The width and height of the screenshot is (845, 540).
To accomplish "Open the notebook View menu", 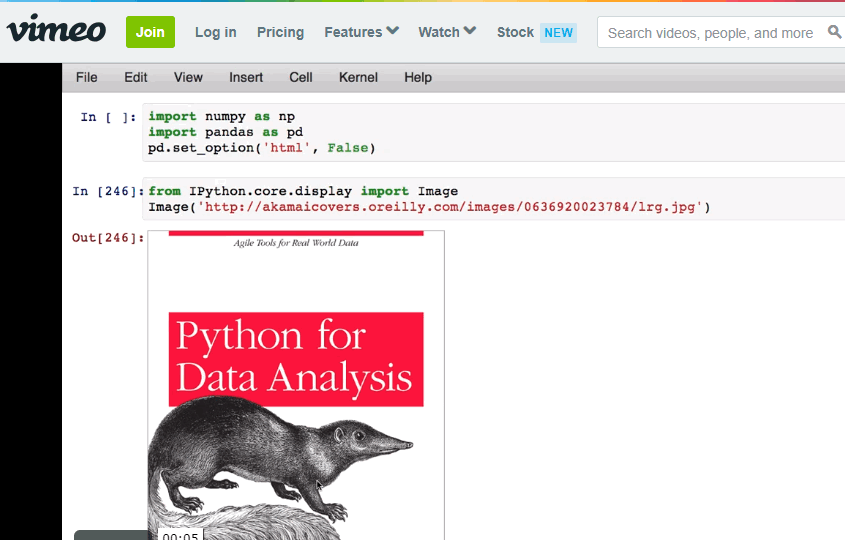I will 188,78.
